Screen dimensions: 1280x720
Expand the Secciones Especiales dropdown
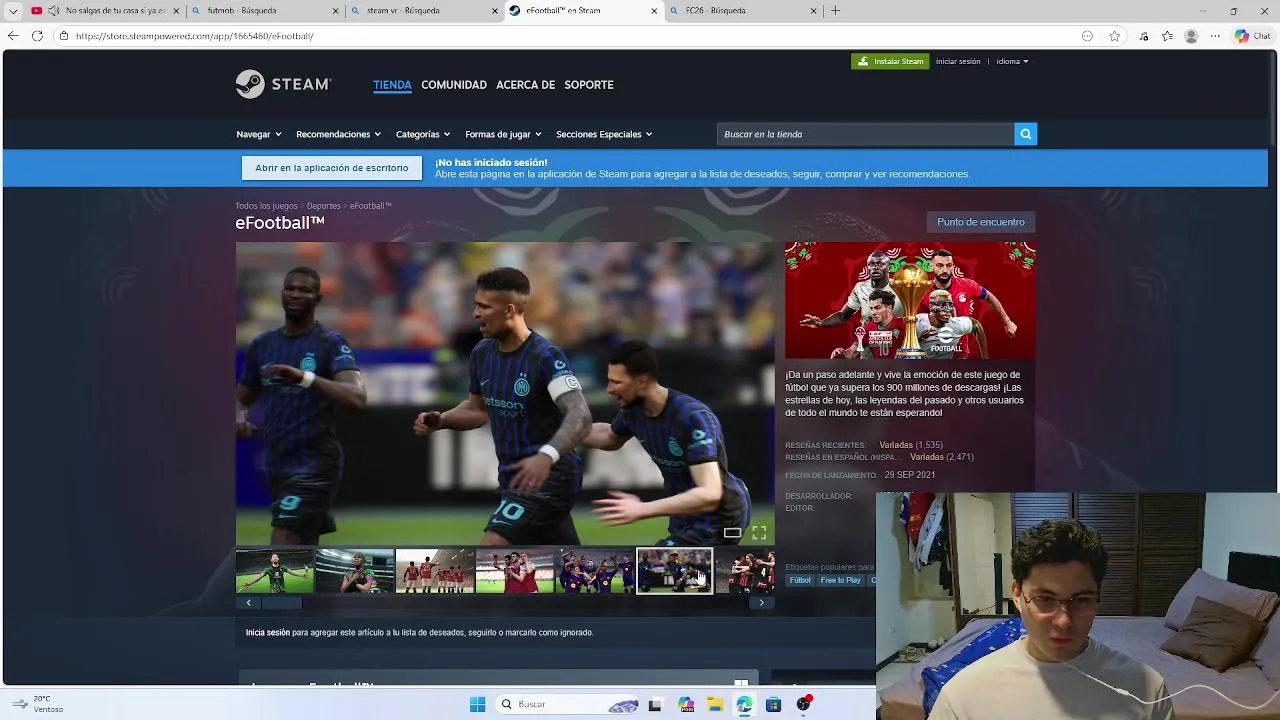604,134
